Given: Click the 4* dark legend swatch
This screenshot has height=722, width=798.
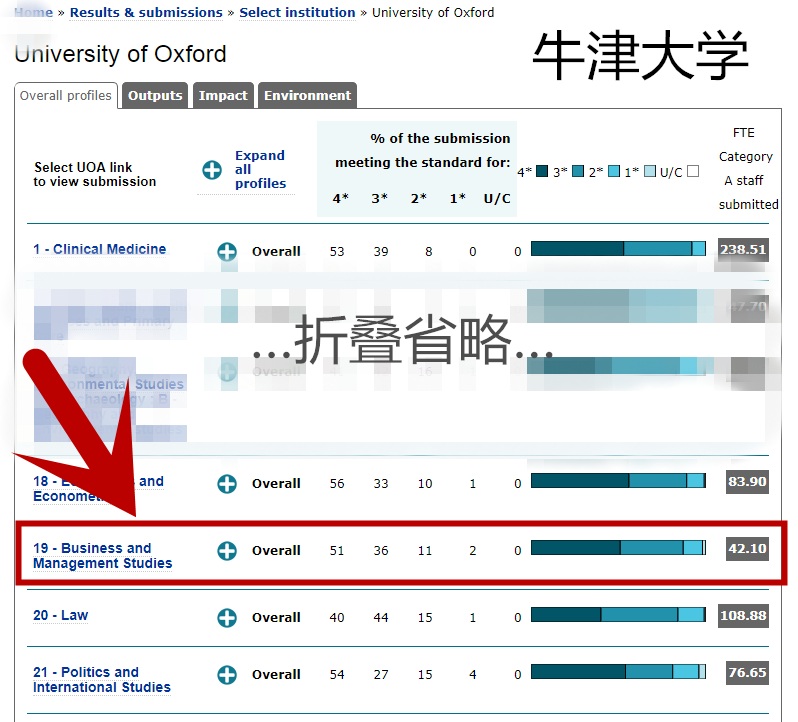Looking at the screenshot, I should pos(542,171).
